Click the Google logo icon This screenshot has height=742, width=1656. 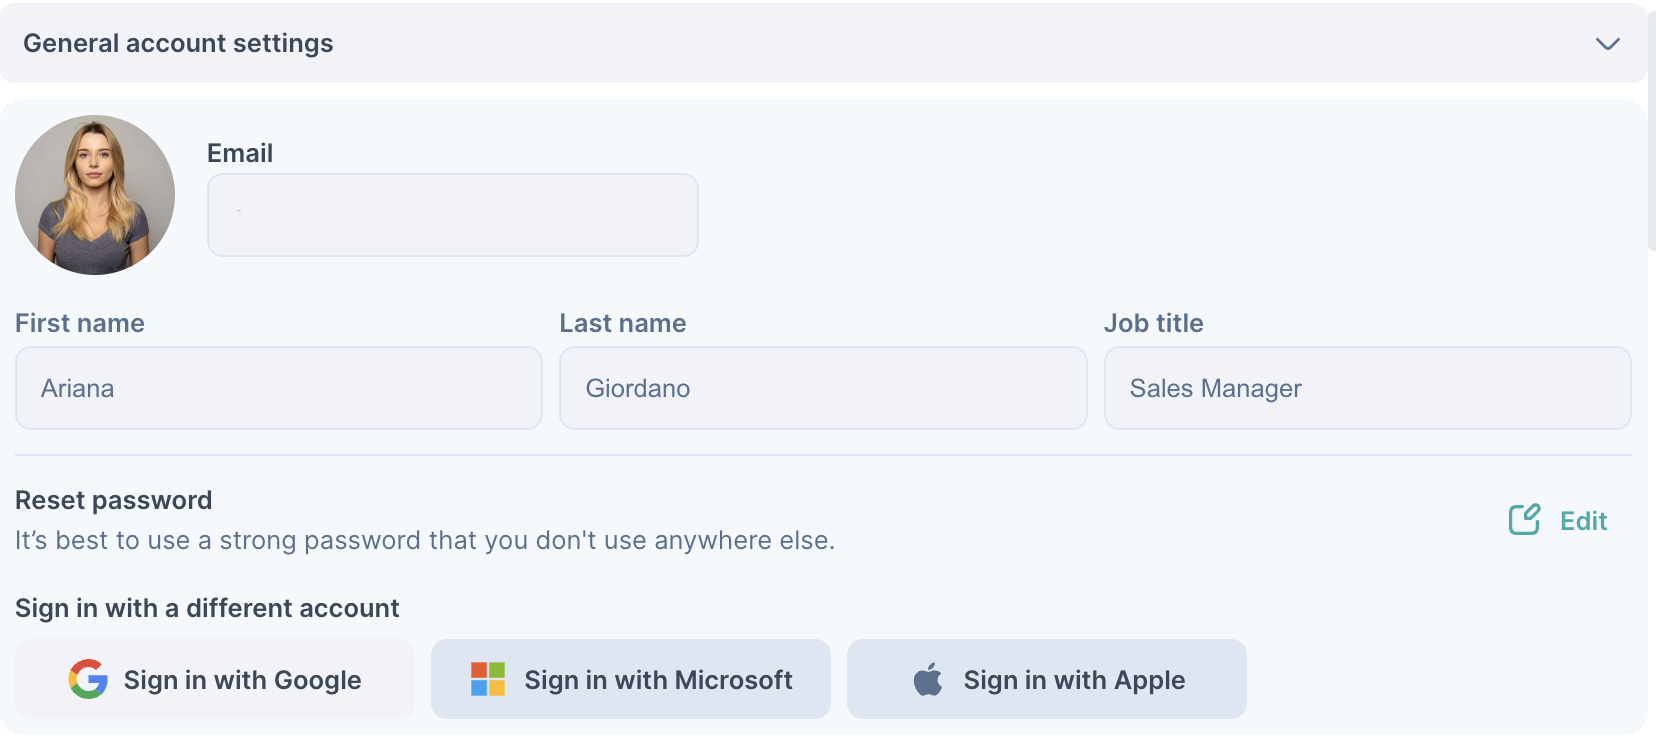point(88,679)
